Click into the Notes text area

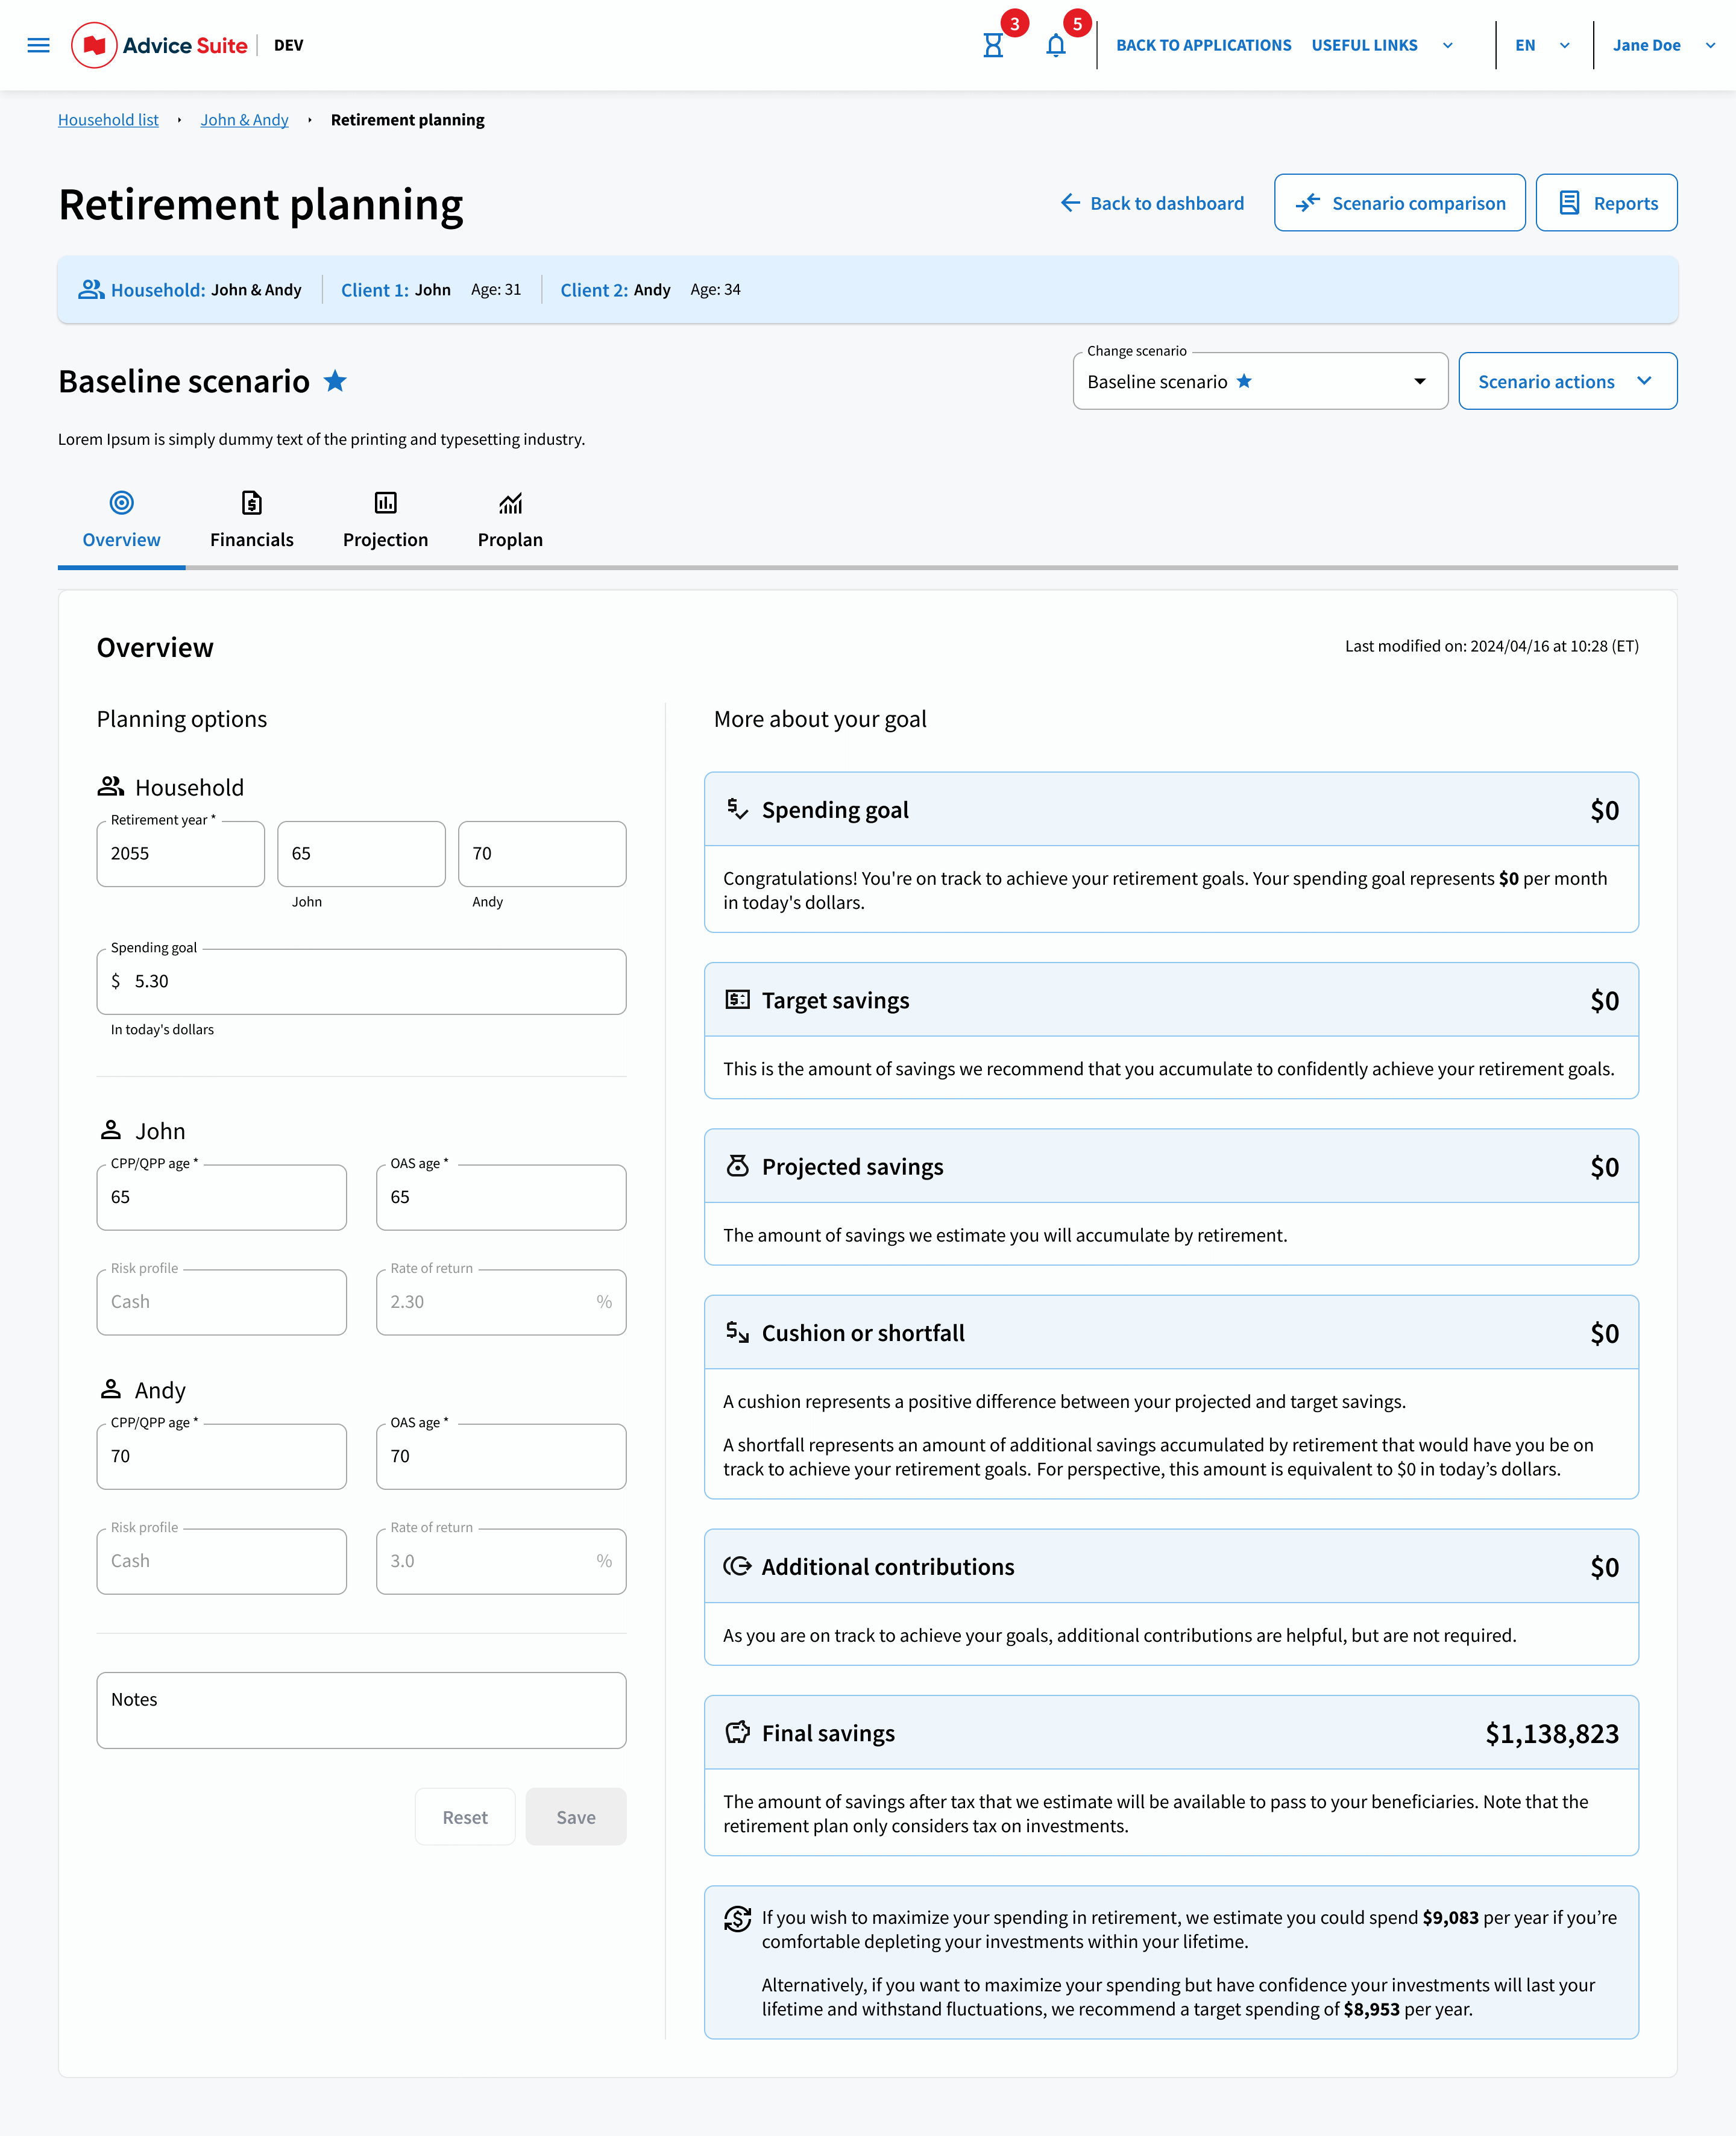tap(361, 1710)
